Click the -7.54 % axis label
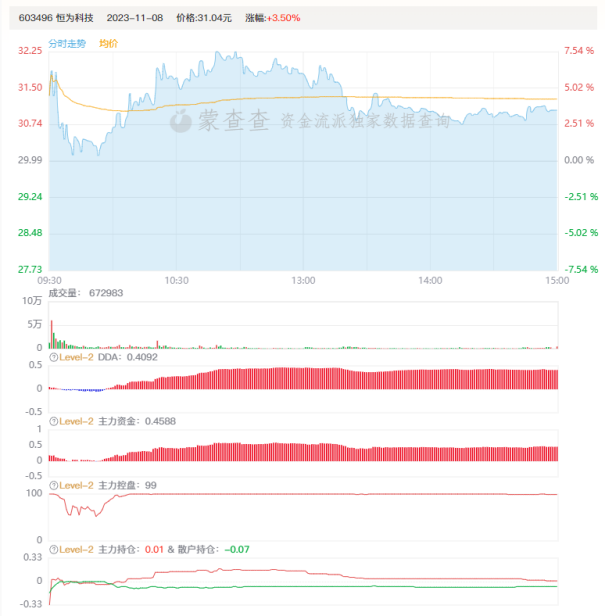Viewport: 605px width, 616px height. 581,269
